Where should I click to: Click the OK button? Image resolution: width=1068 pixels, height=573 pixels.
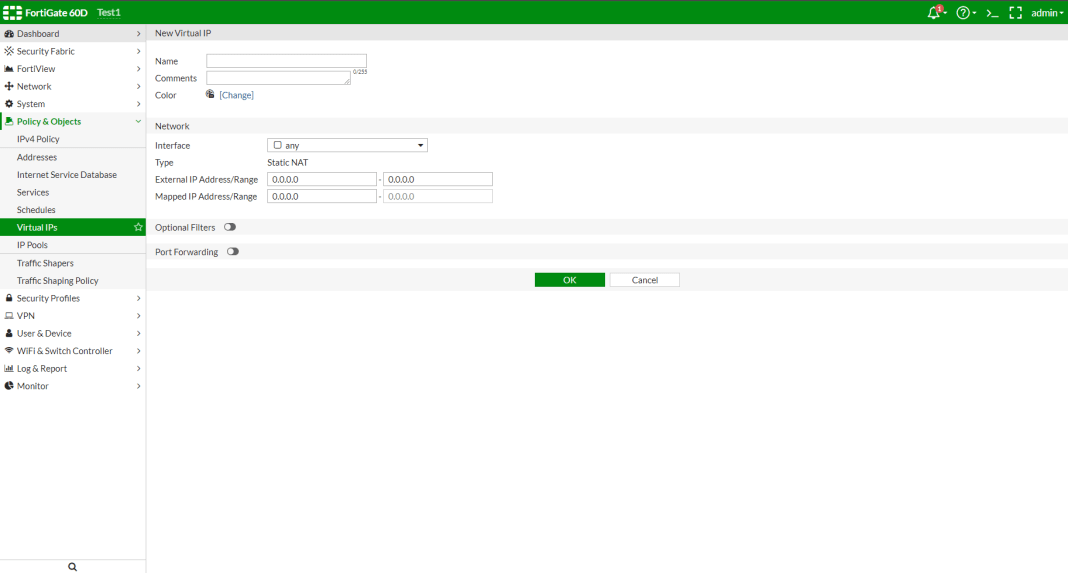coord(569,280)
